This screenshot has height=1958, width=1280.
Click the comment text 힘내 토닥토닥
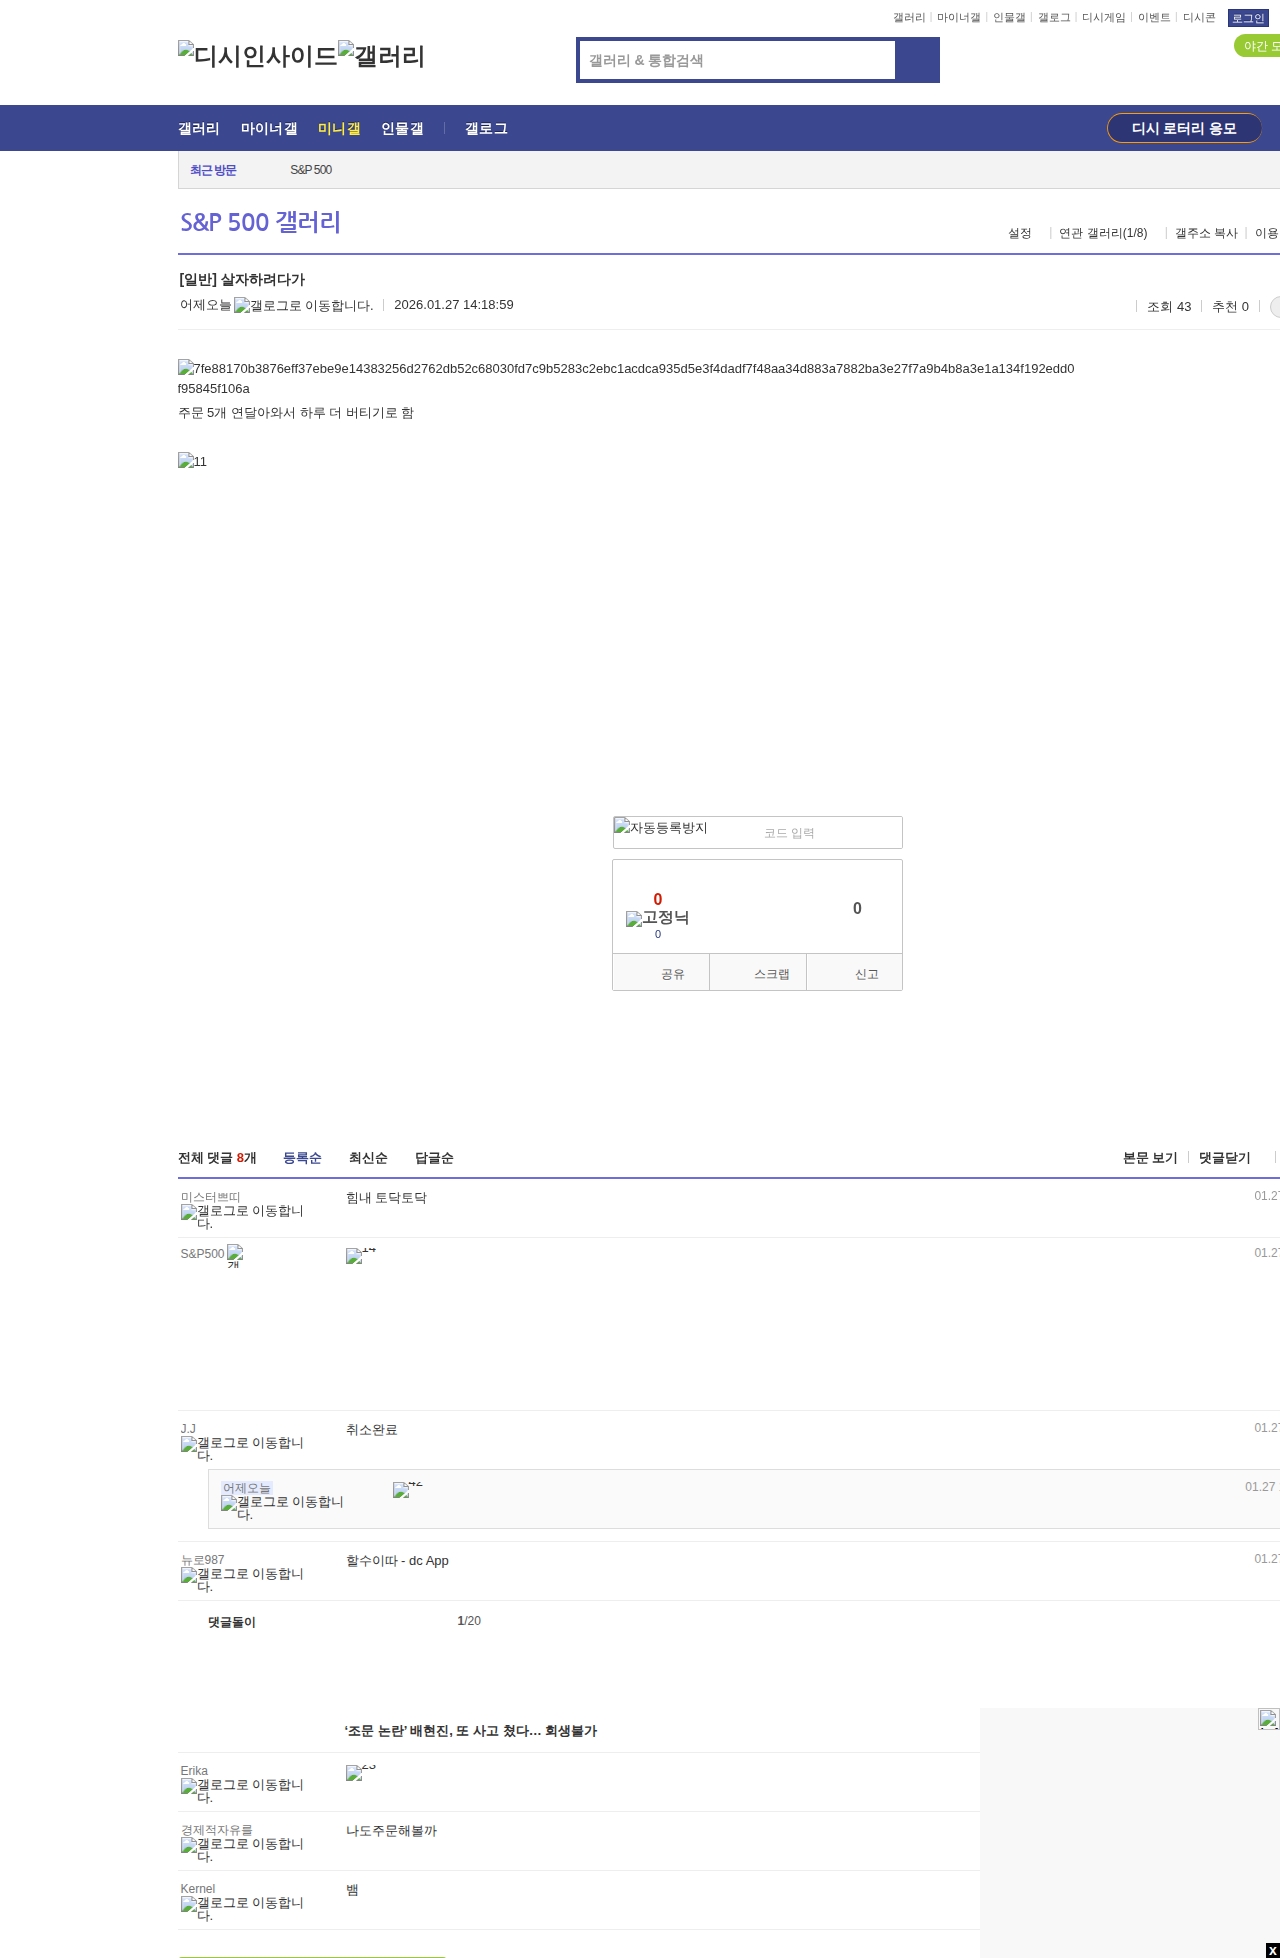[386, 1198]
